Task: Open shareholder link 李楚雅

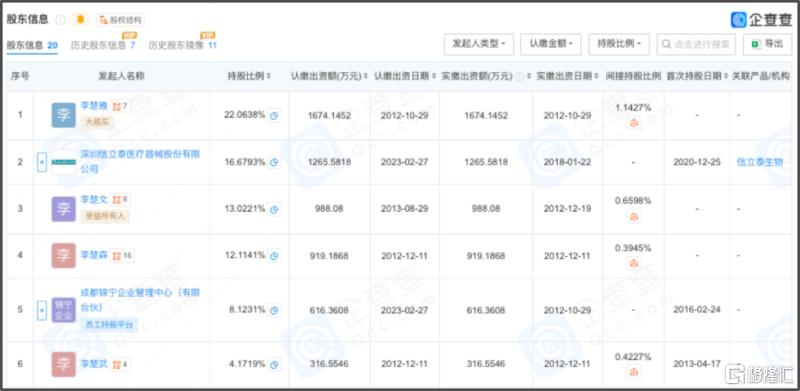Action: pos(94,106)
